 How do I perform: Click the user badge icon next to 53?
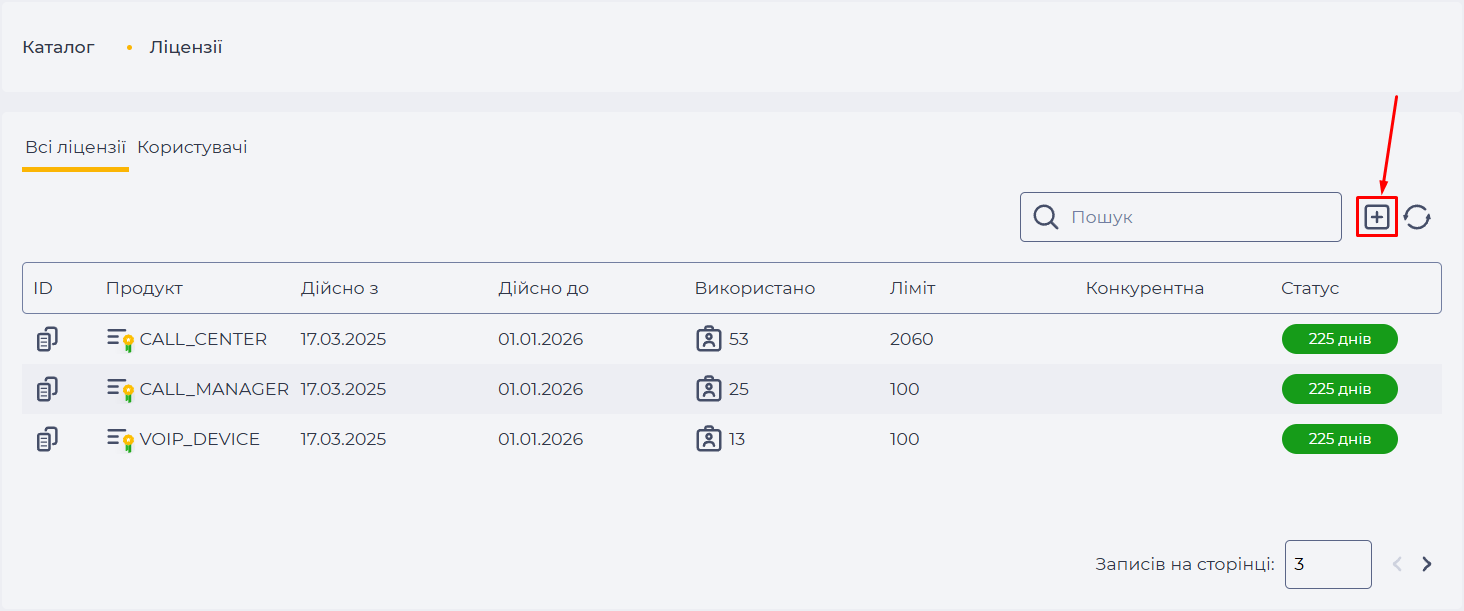click(708, 340)
